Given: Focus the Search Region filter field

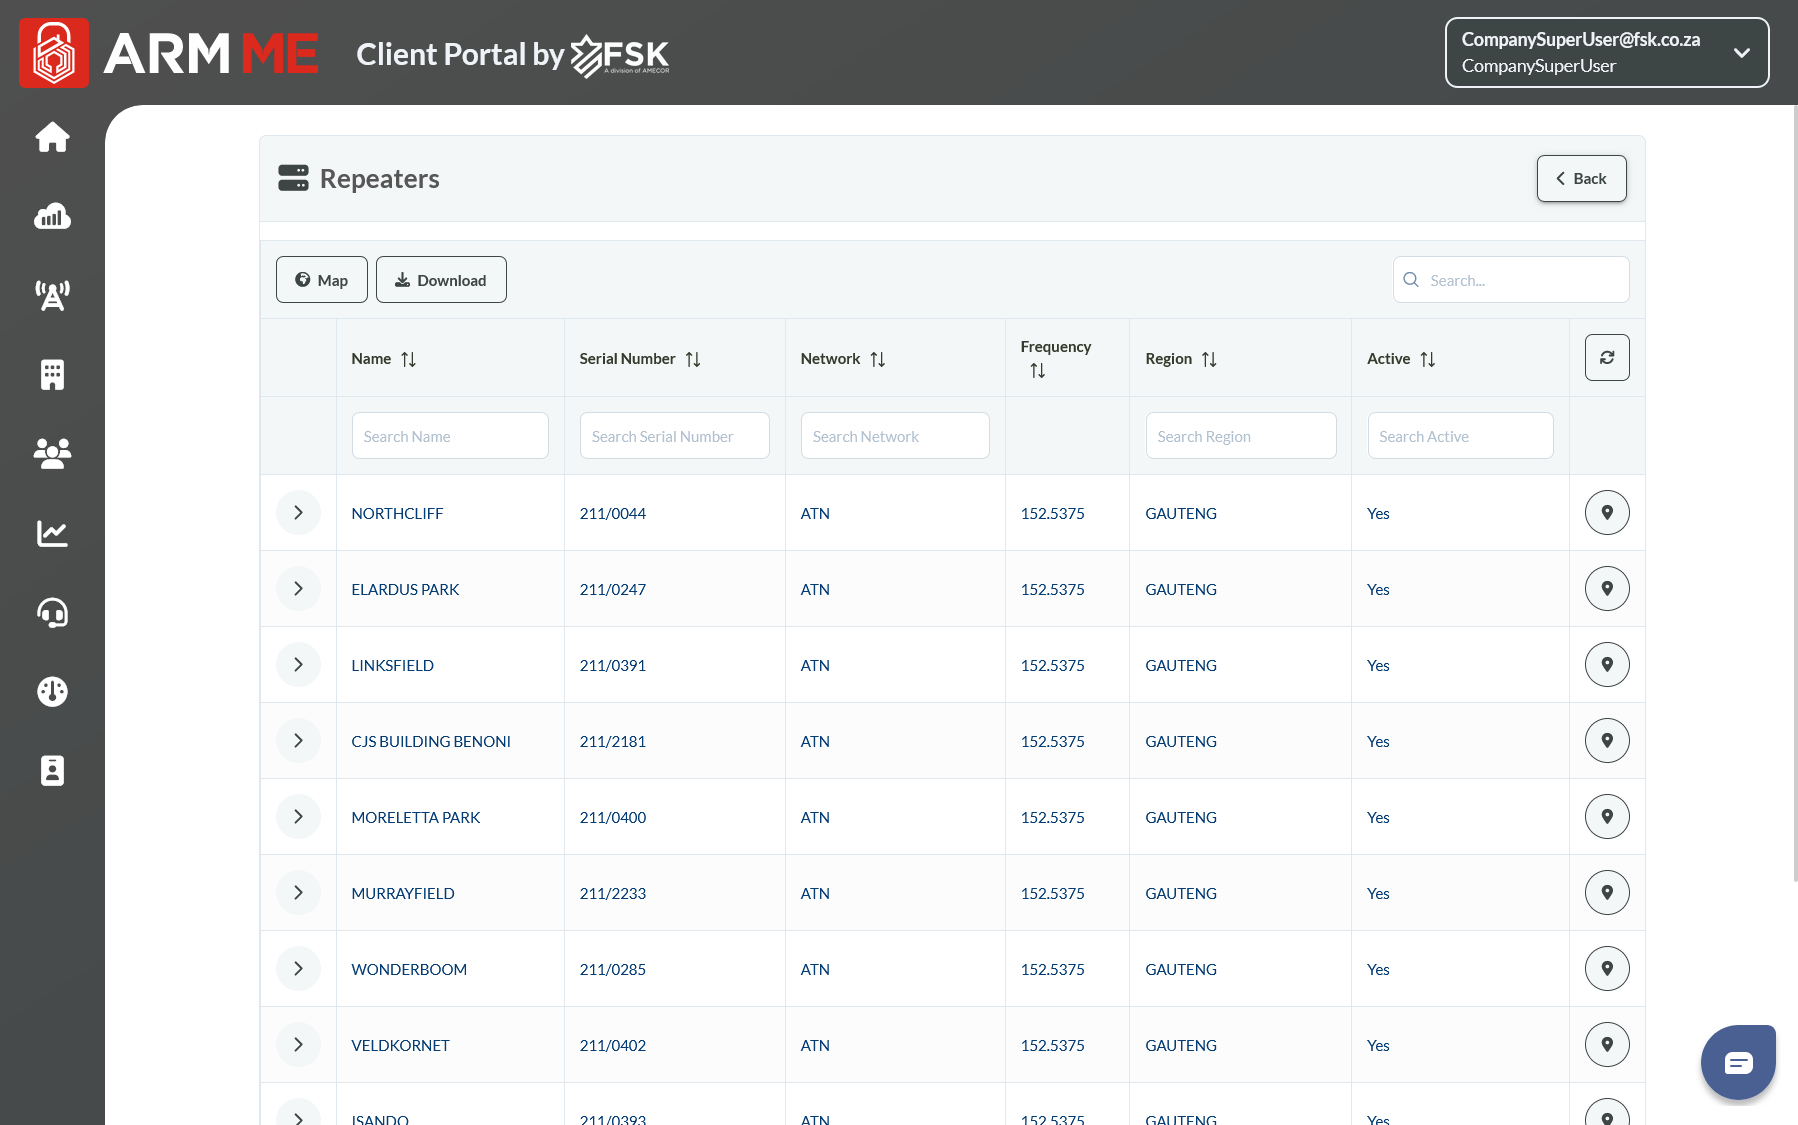Looking at the screenshot, I should (x=1240, y=436).
